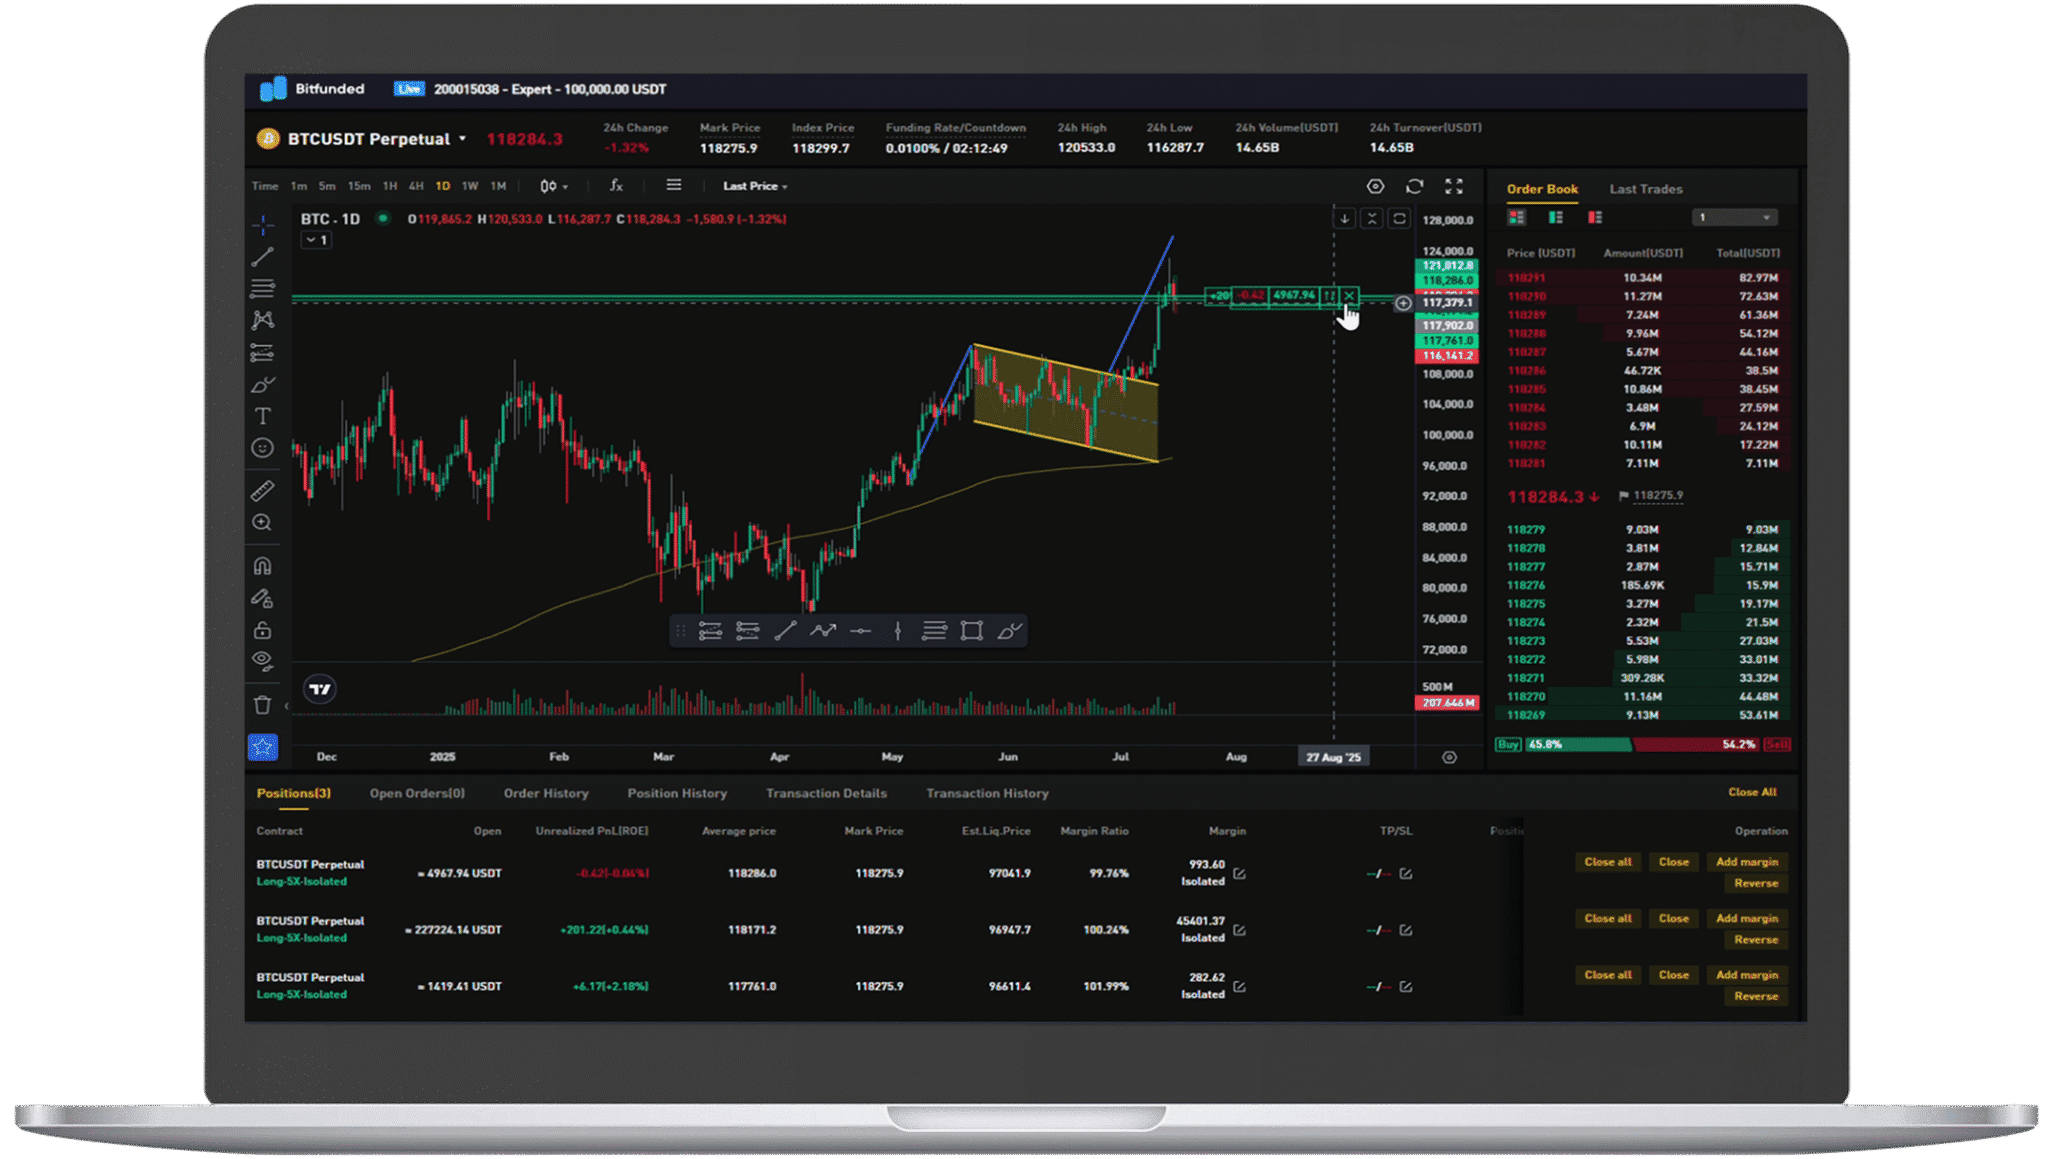Open the order book depth dropdown
Screen dimensions: 2048x1159
[x=1735, y=218]
